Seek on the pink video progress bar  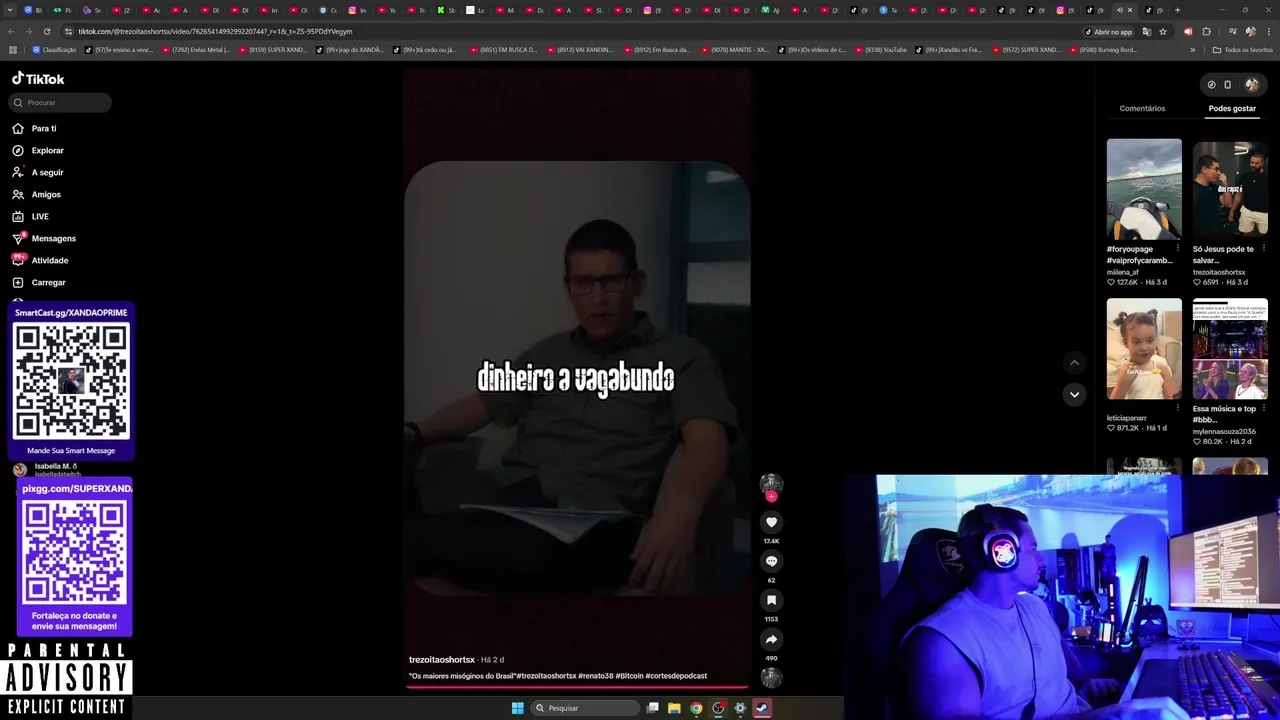pos(577,687)
